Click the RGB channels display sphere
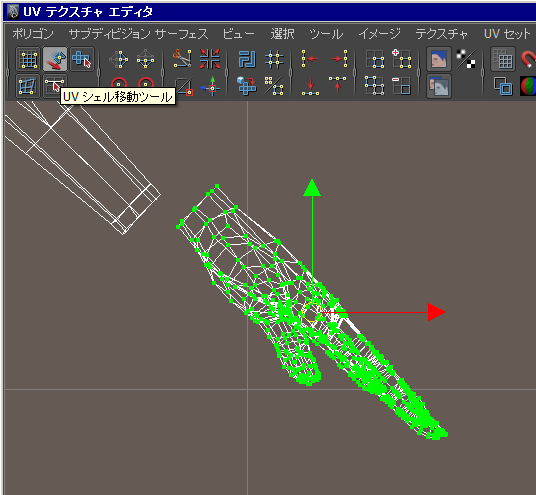 coord(528,86)
